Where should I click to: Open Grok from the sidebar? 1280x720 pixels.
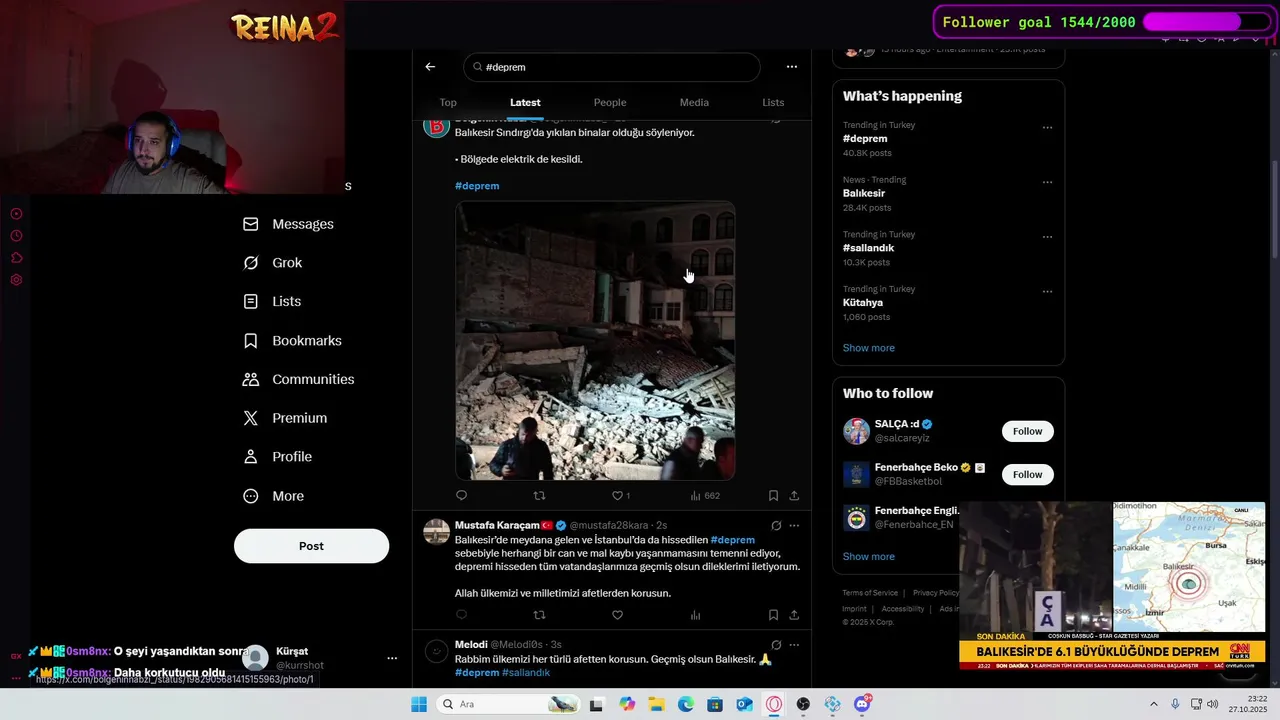point(273,263)
